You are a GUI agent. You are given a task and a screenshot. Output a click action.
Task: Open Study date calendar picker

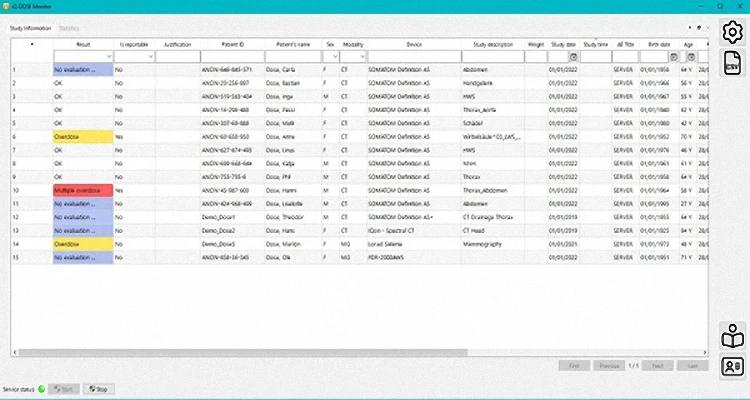click(573, 57)
